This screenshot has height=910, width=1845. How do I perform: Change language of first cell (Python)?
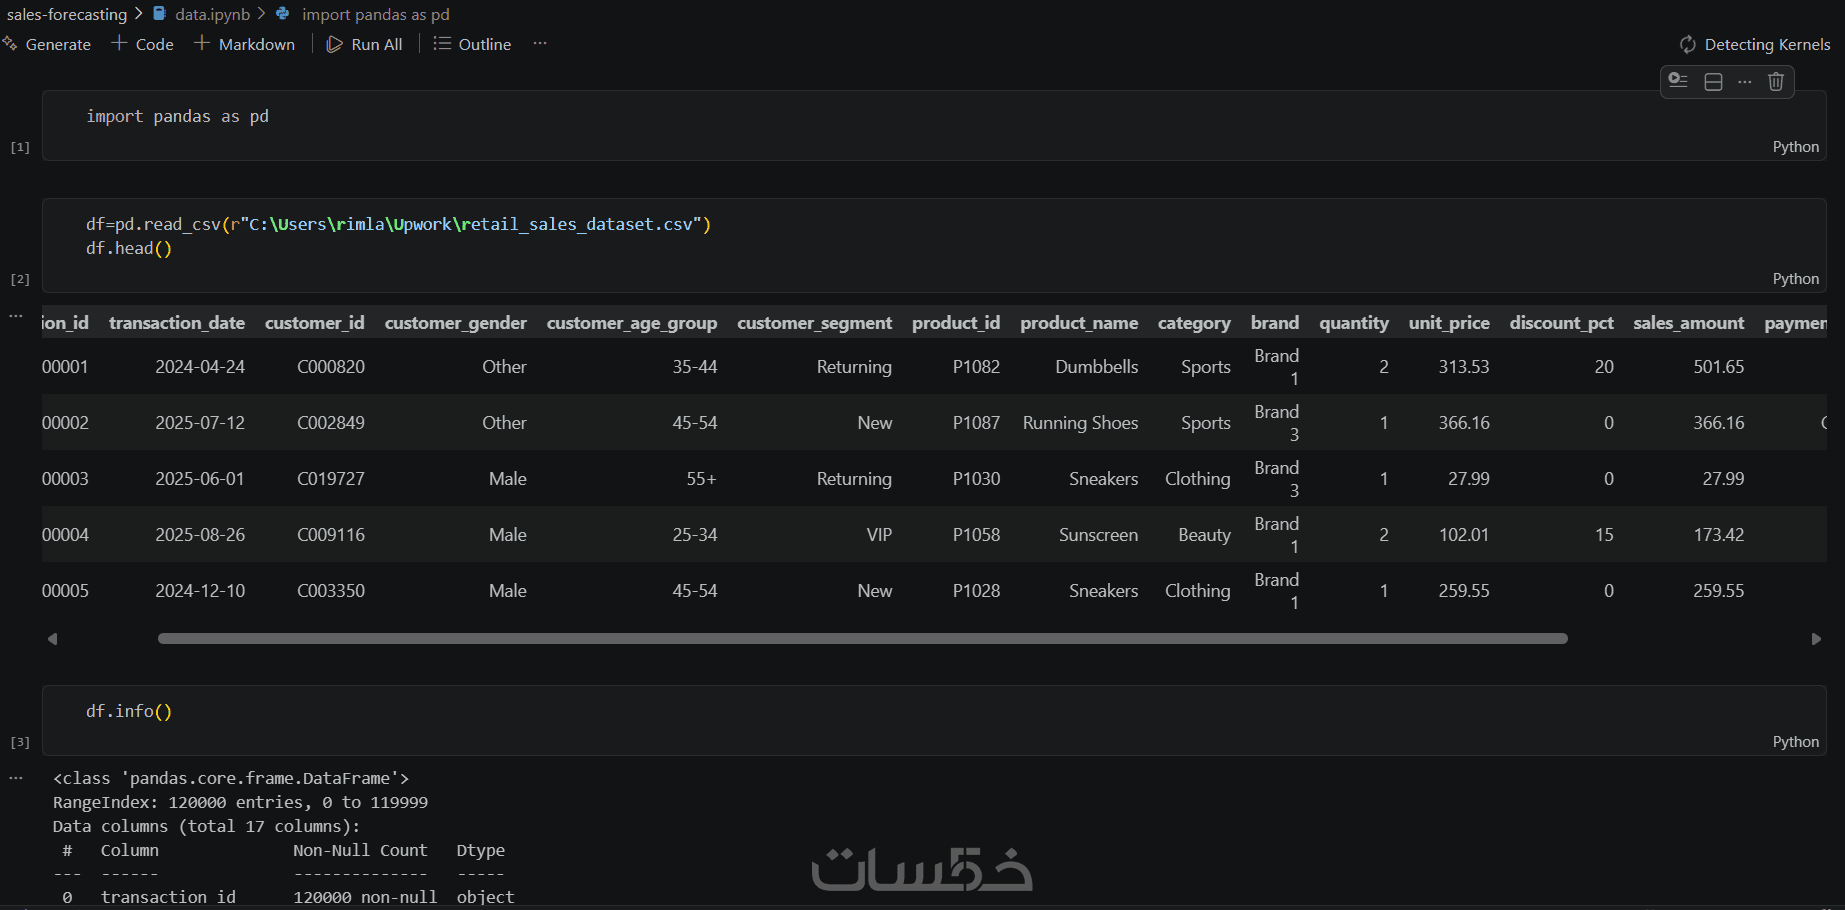pyautogui.click(x=1796, y=147)
